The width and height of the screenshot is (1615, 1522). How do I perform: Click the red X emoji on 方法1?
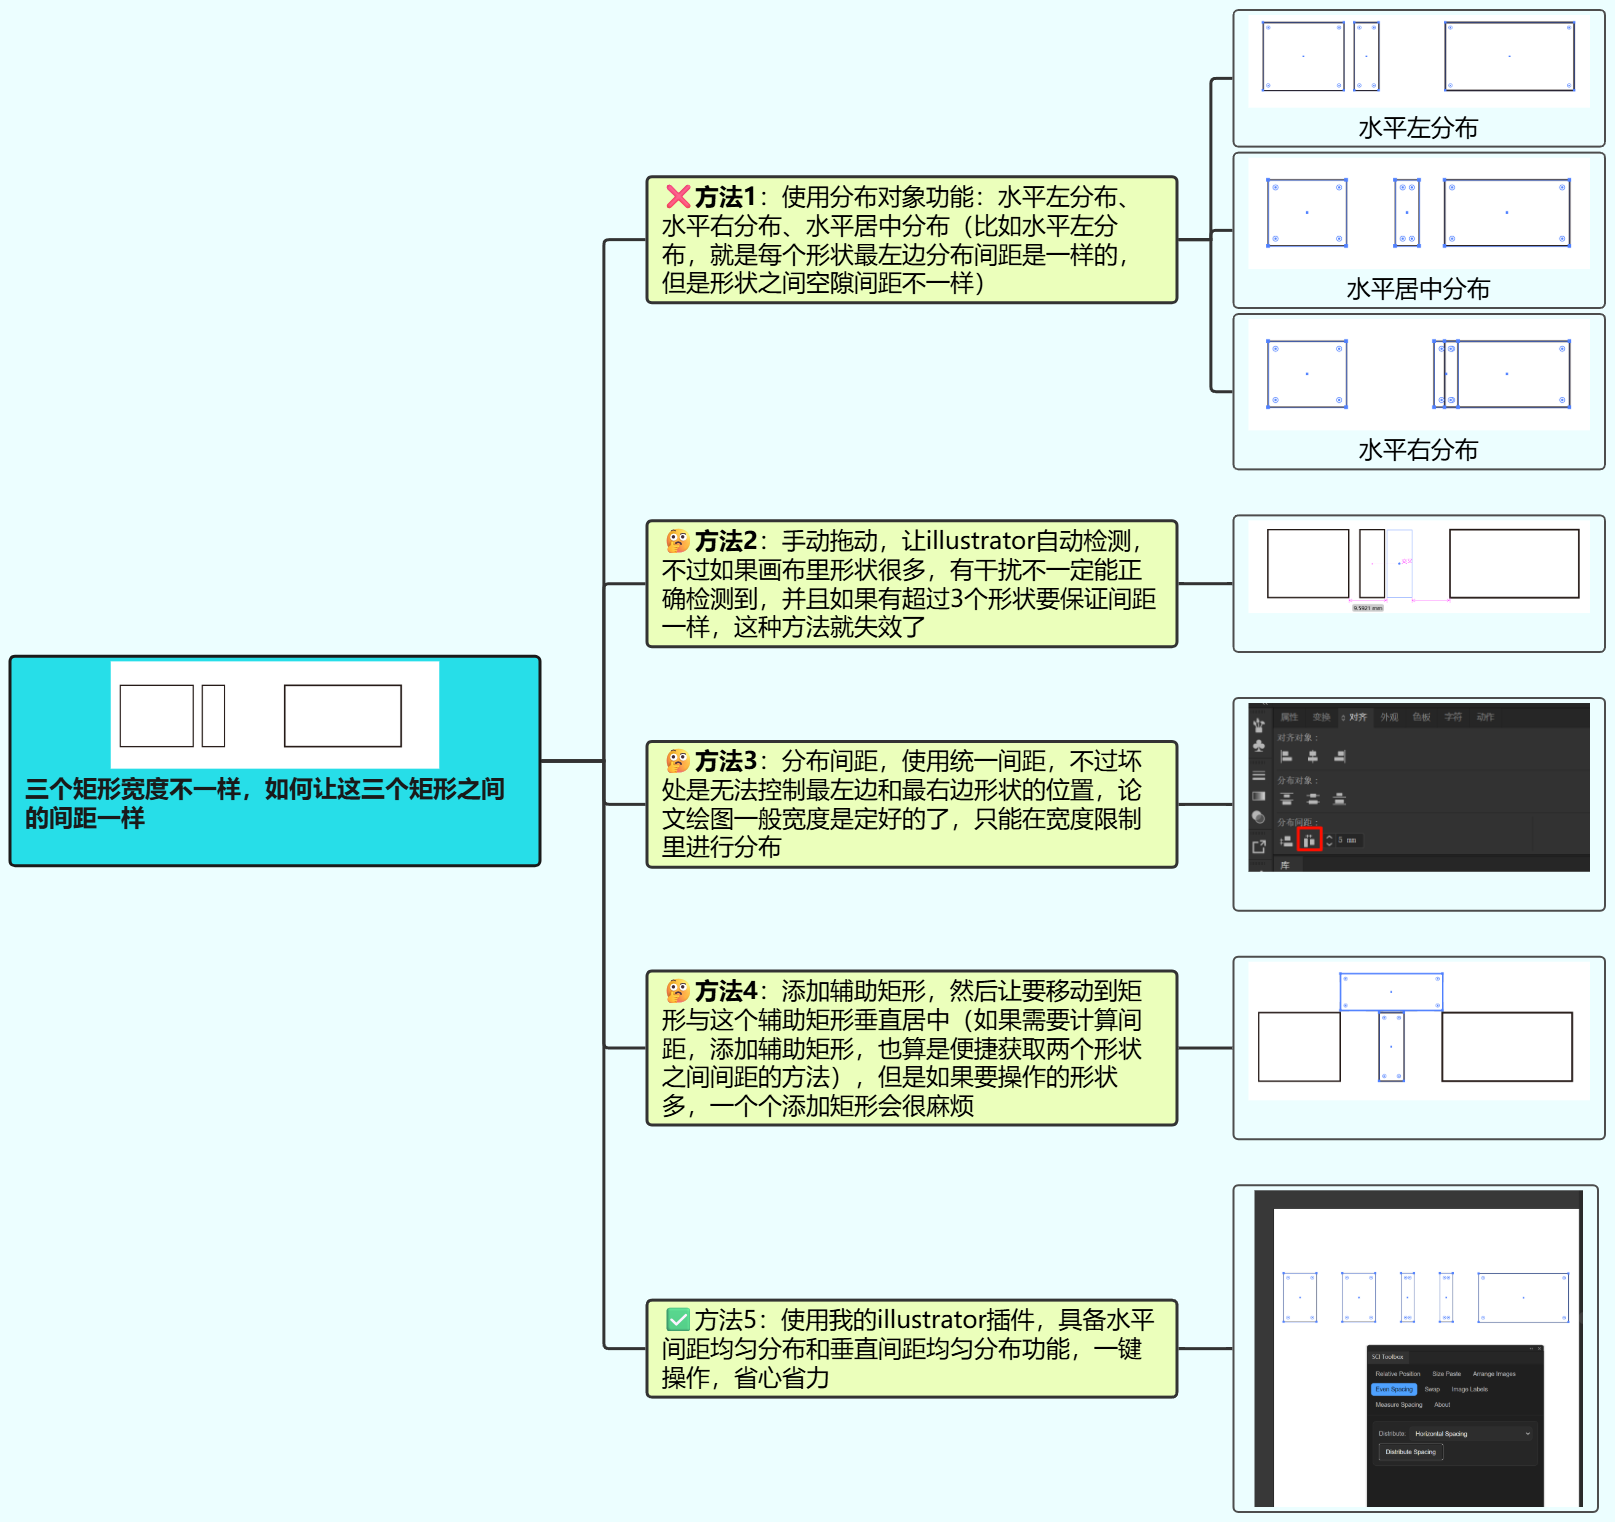(x=678, y=197)
